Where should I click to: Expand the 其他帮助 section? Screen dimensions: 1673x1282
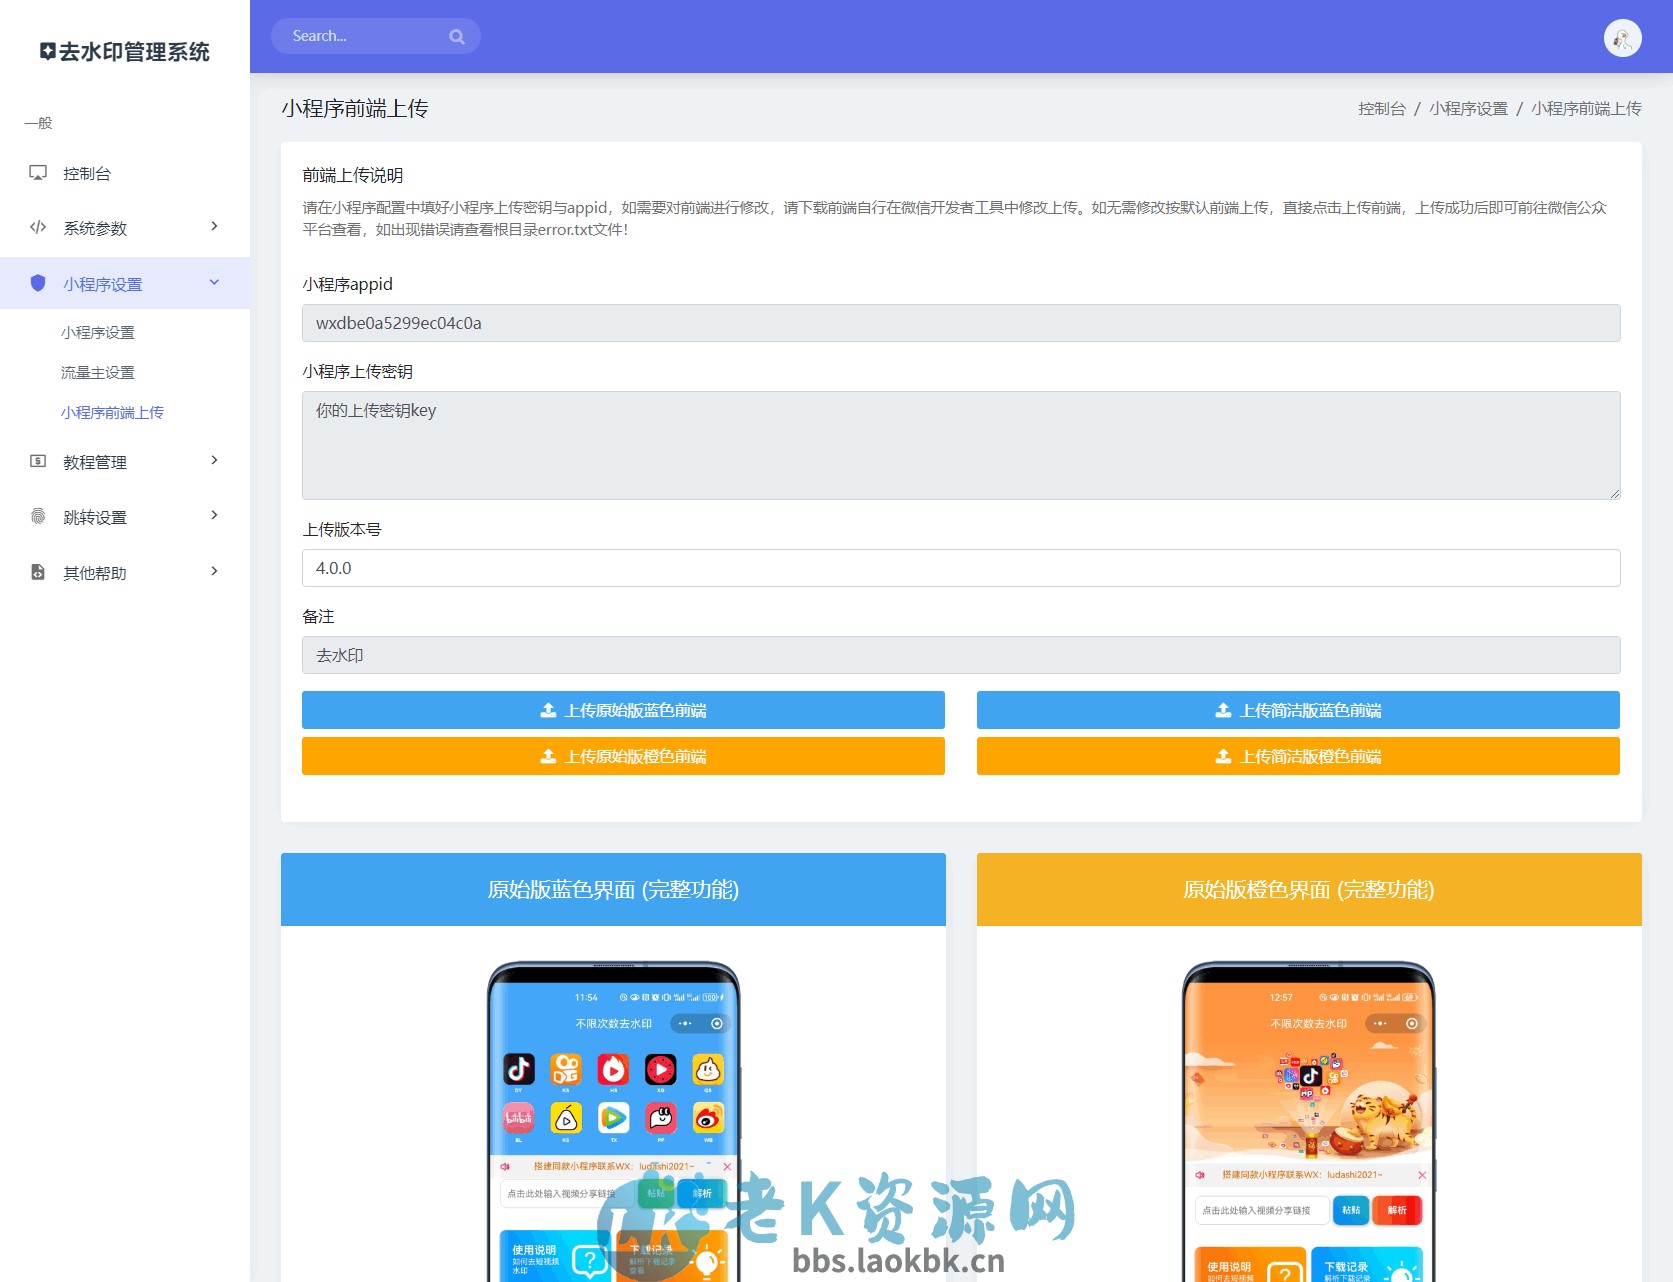(213, 571)
